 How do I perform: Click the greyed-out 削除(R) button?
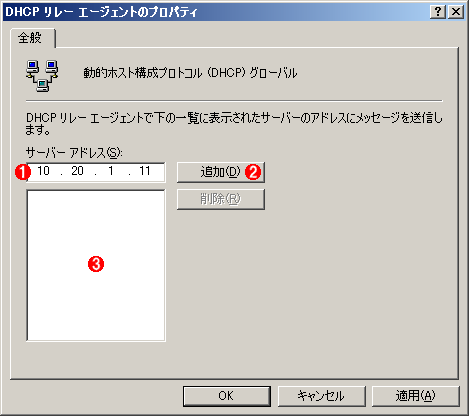(x=221, y=199)
